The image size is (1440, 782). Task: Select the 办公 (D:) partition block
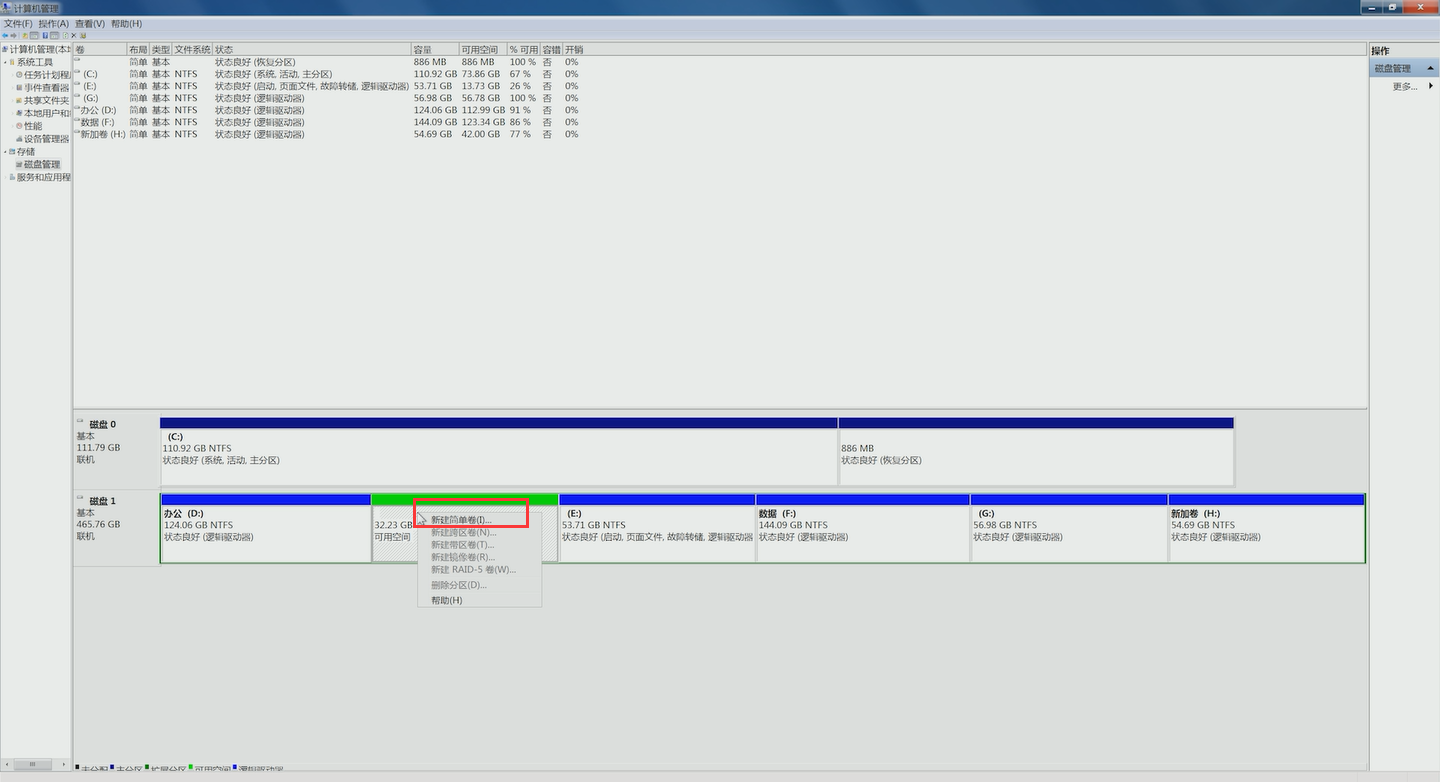click(x=265, y=528)
